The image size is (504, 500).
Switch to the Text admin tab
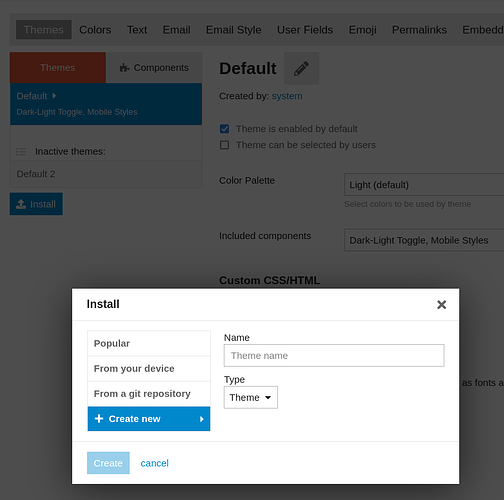(137, 30)
